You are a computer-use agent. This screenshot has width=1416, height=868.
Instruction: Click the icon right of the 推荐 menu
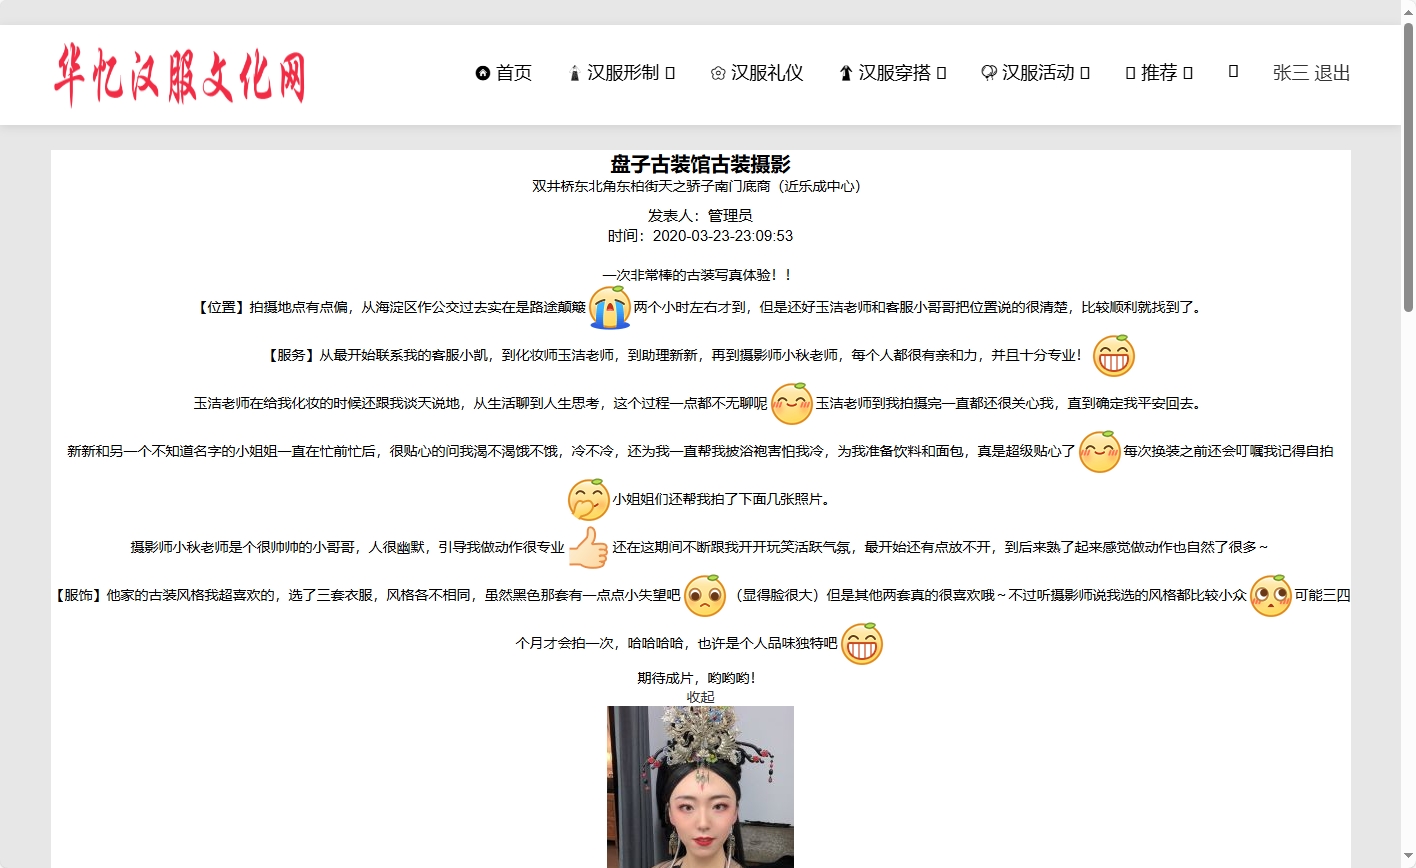tap(1233, 71)
